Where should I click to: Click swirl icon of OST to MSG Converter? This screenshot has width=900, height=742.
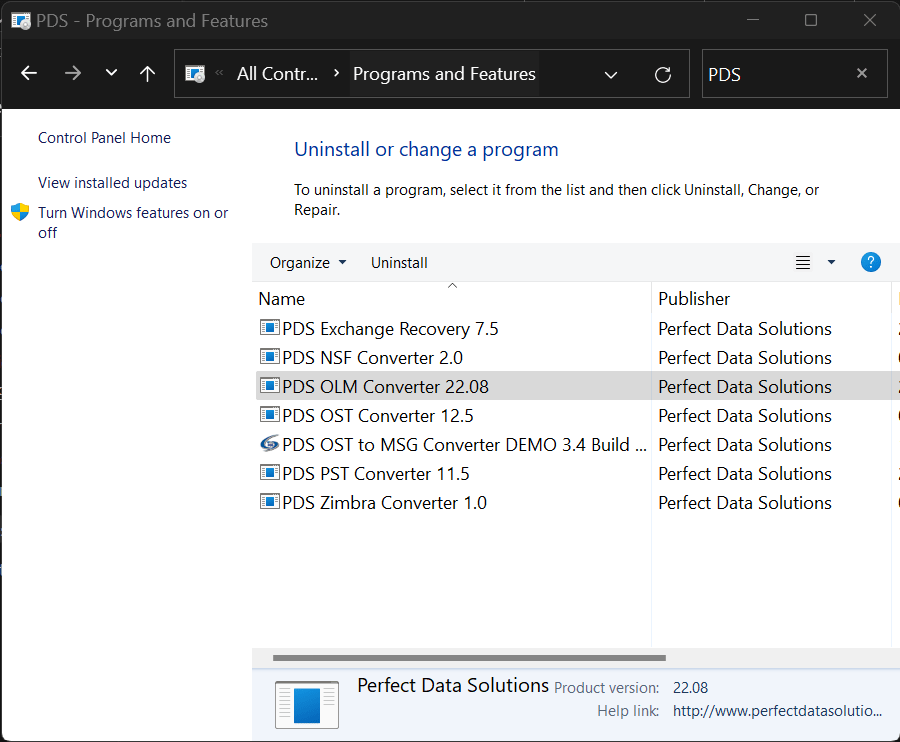pos(269,444)
